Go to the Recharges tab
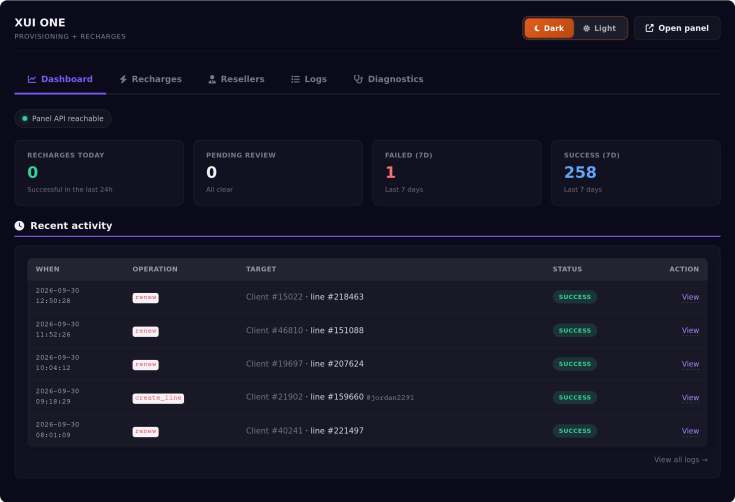Image resolution: width=735 pixels, height=502 pixels. (150, 79)
